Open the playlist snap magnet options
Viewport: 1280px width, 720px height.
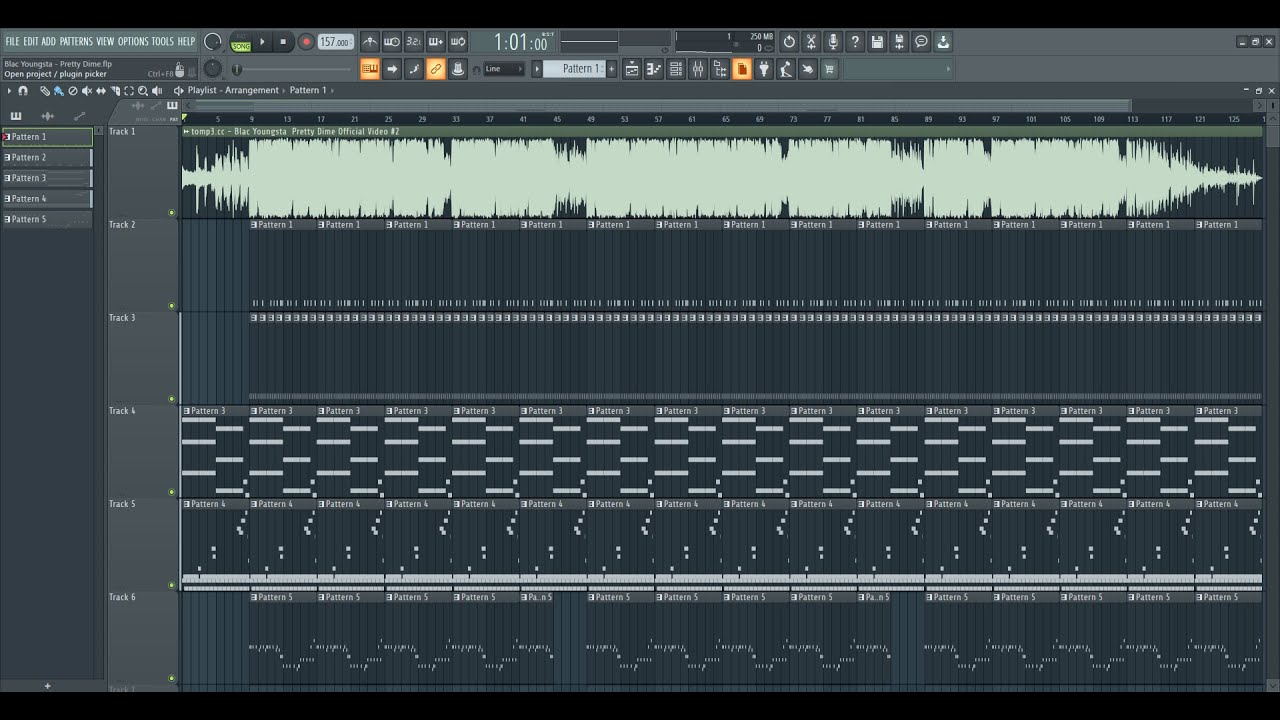(23, 91)
